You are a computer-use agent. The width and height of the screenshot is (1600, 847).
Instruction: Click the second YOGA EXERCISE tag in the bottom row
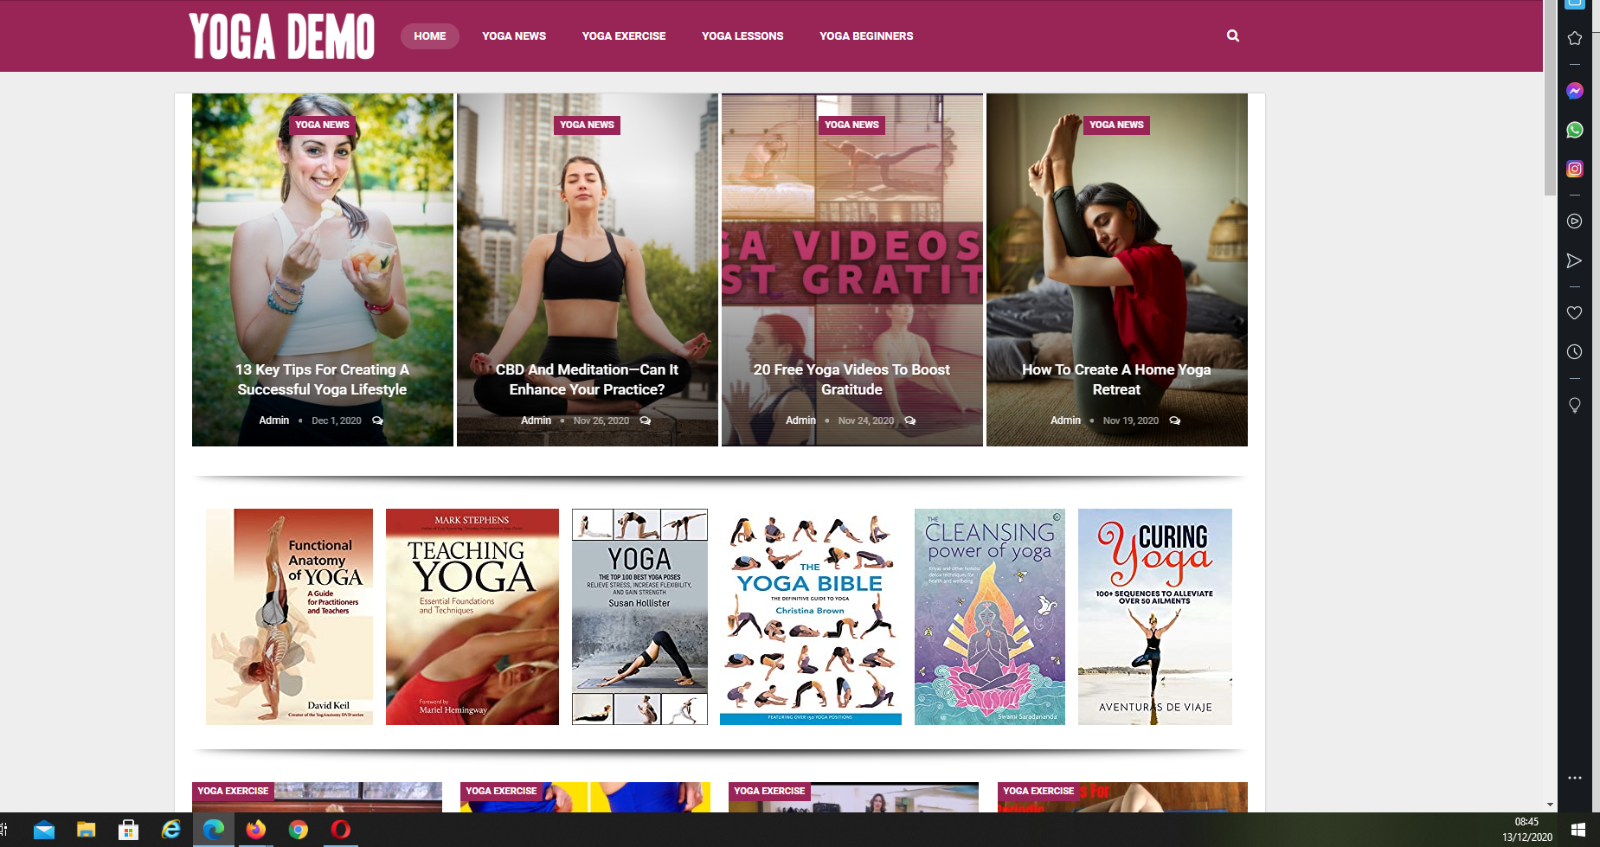[x=501, y=791]
